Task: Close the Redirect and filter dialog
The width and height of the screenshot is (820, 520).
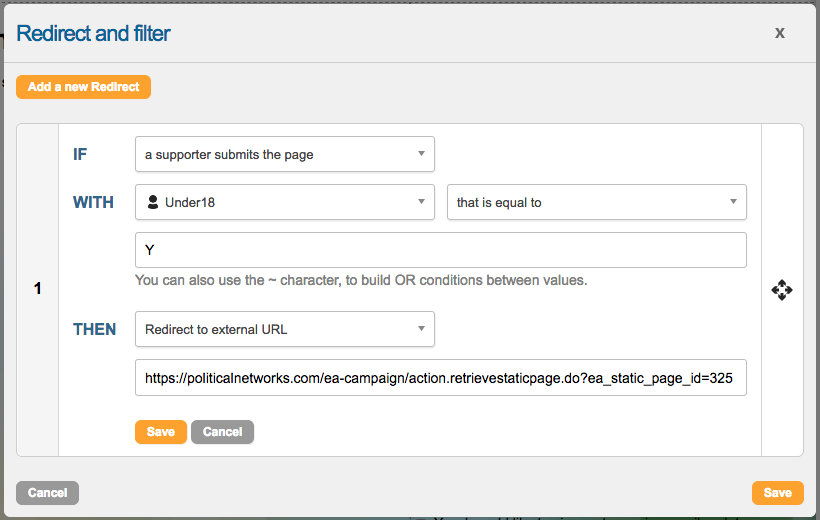Action: point(779,33)
